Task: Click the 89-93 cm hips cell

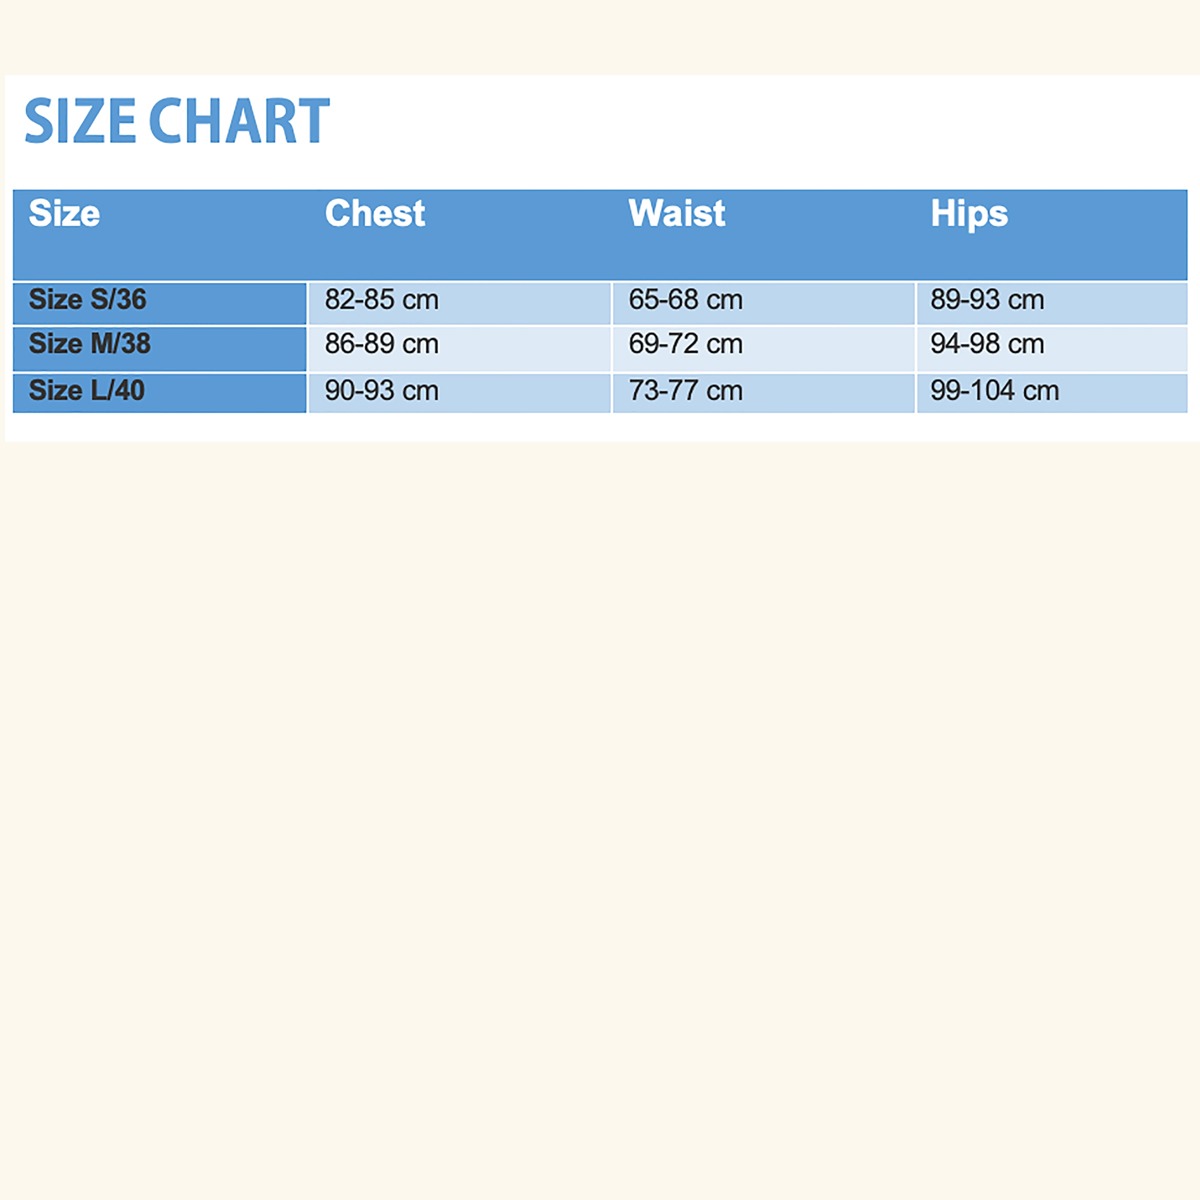Action: [987, 300]
